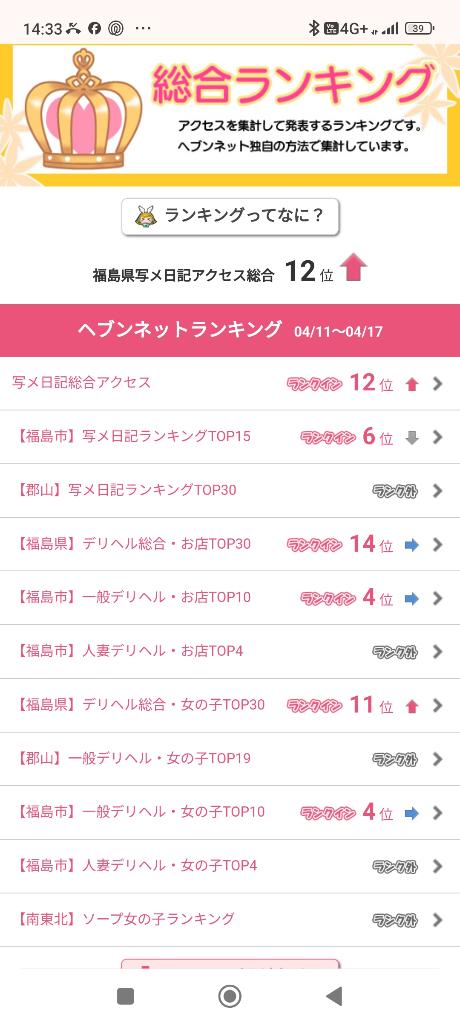The width and height of the screenshot is (460, 1024).
Task: Tap the golden crown icon in banner
Action: (84, 108)
